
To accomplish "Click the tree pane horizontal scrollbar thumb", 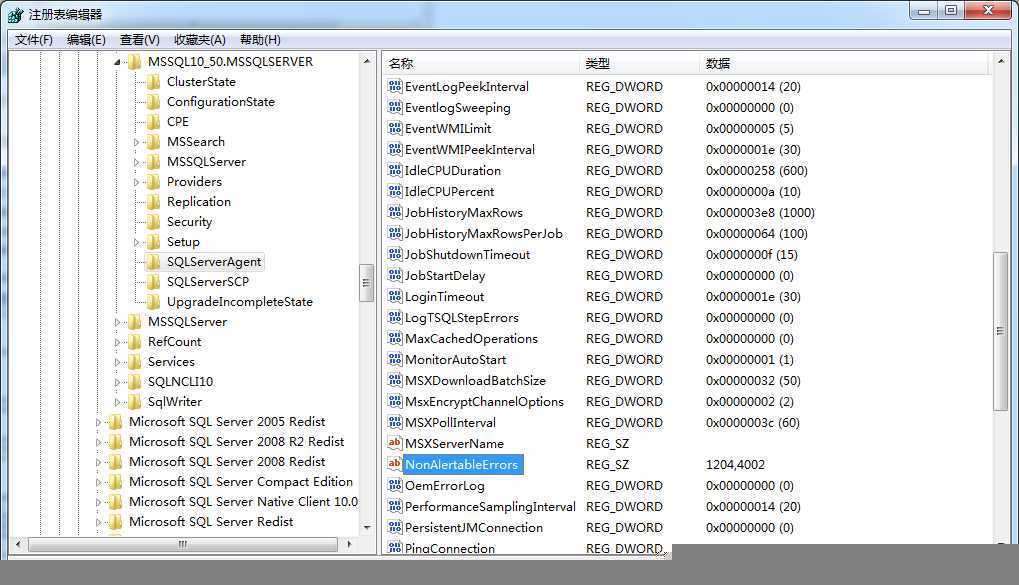I will [183, 544].
